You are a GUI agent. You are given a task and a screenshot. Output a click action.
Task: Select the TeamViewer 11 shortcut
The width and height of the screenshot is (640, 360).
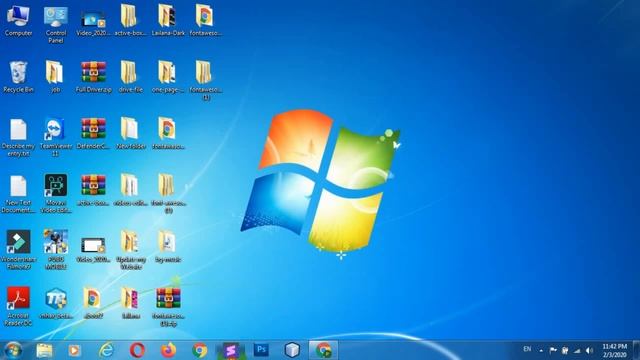tap(56, 138)
